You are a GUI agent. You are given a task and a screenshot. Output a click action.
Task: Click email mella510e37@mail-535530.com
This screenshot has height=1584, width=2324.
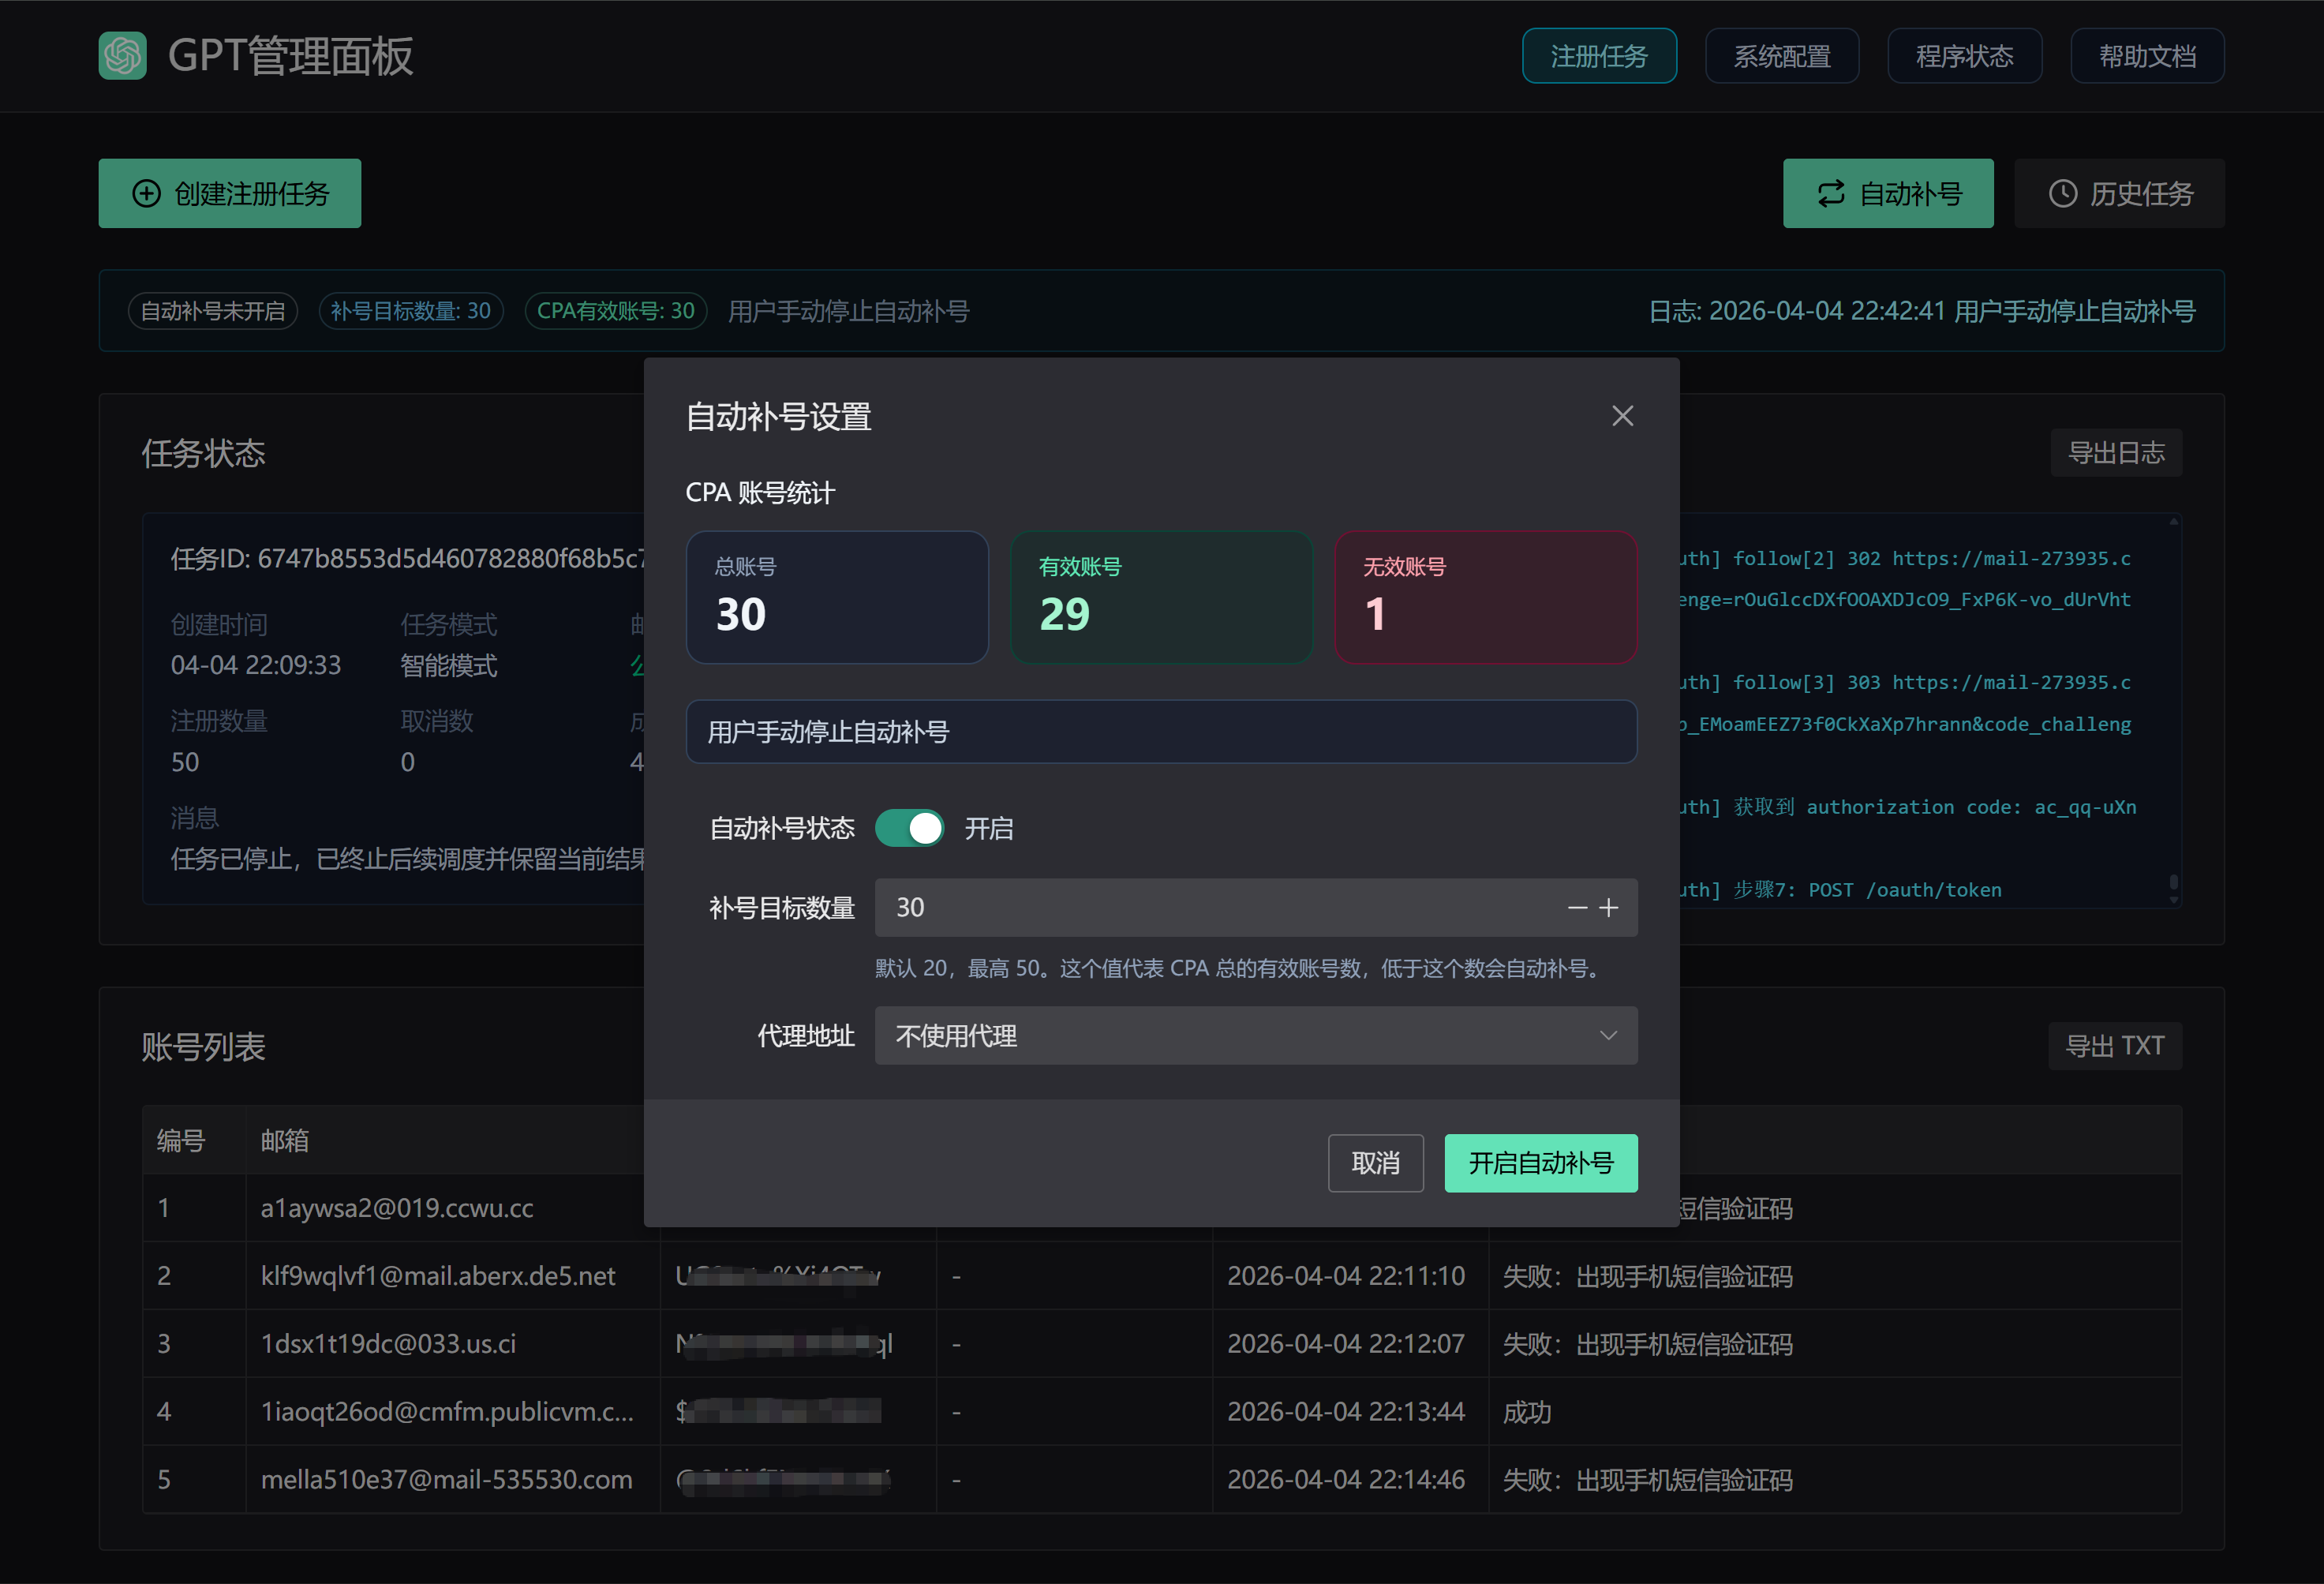coord(446,1480)
